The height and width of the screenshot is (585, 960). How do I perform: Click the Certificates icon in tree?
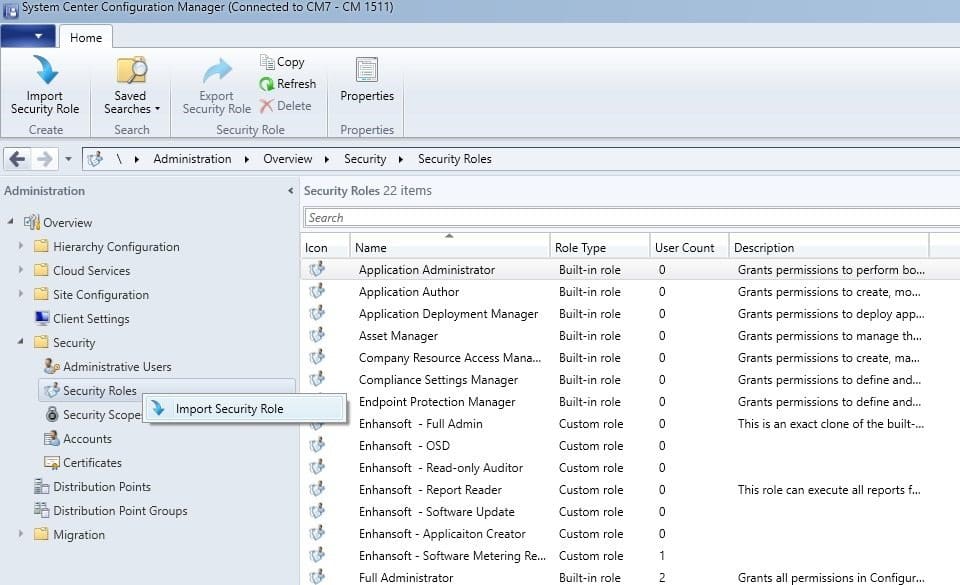51,462
